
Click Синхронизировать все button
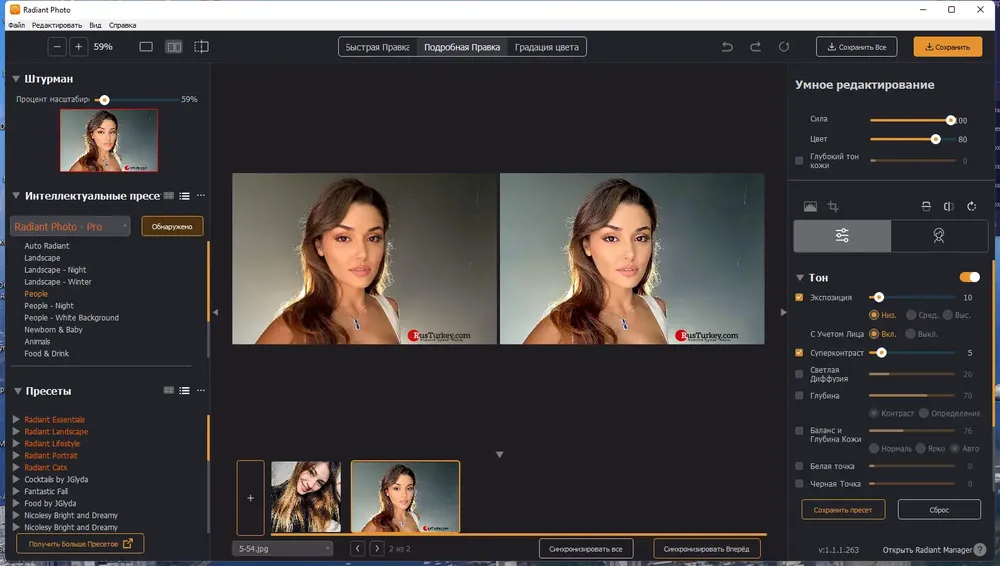585,549
